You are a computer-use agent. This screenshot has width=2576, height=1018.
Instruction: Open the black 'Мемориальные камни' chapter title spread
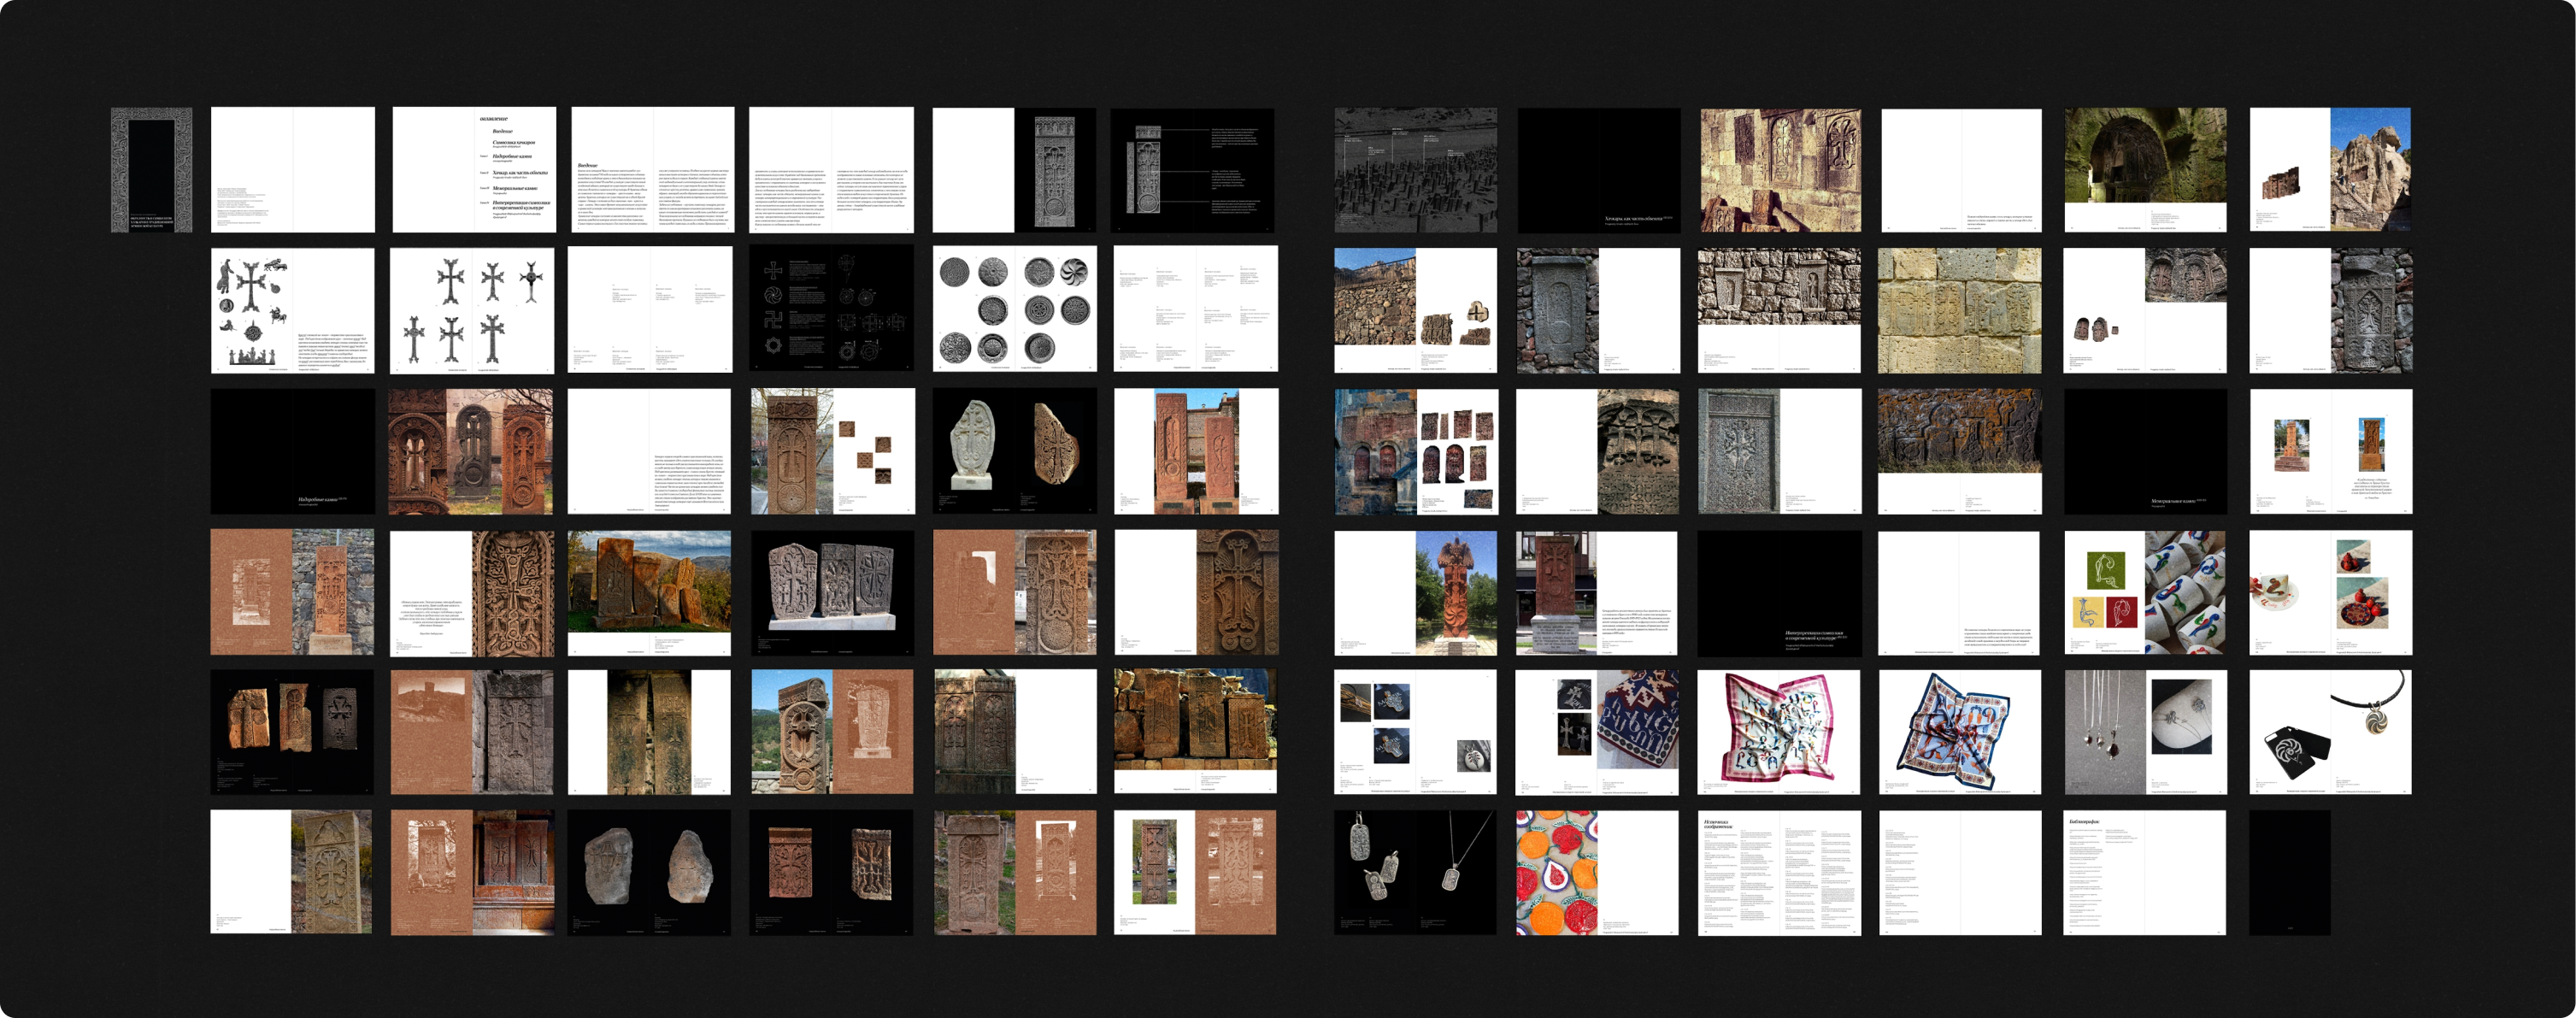pos(2145,452)
